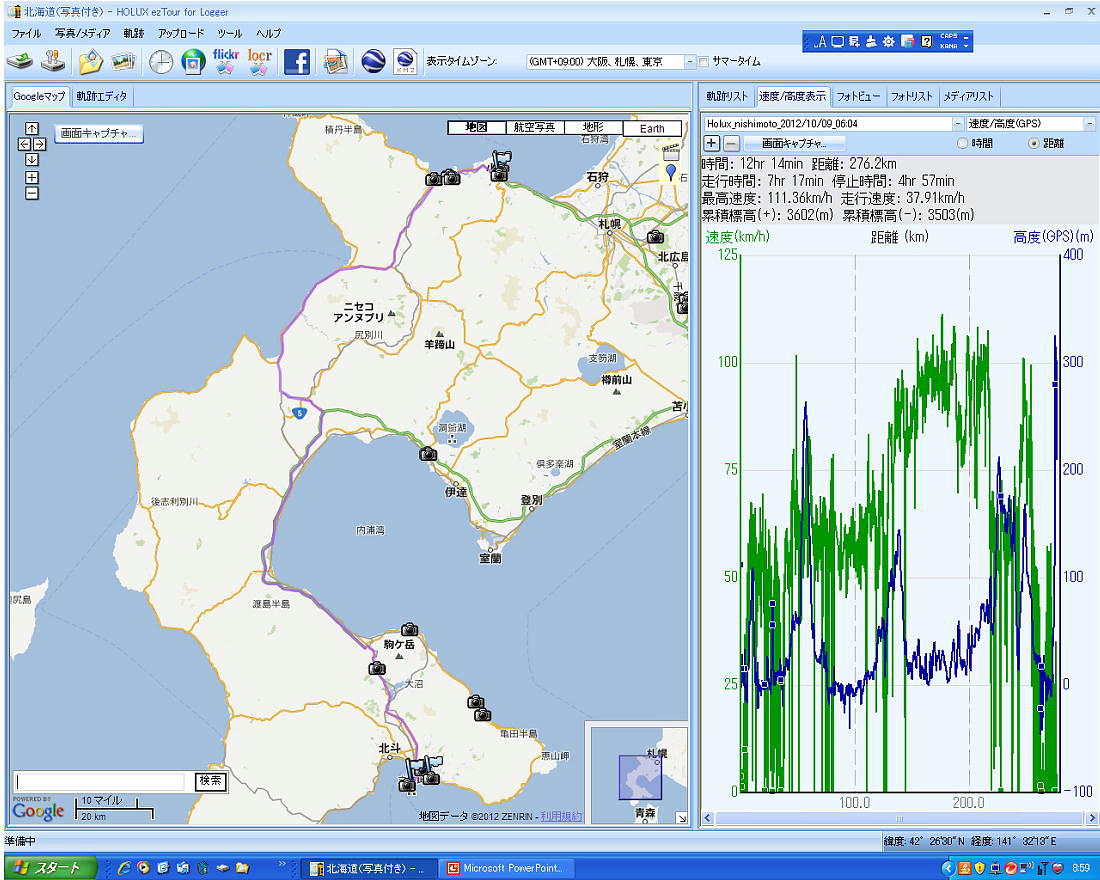Switch to the 軌跡エディタ tab
1100x880 pixels.
tap(102, 97)
